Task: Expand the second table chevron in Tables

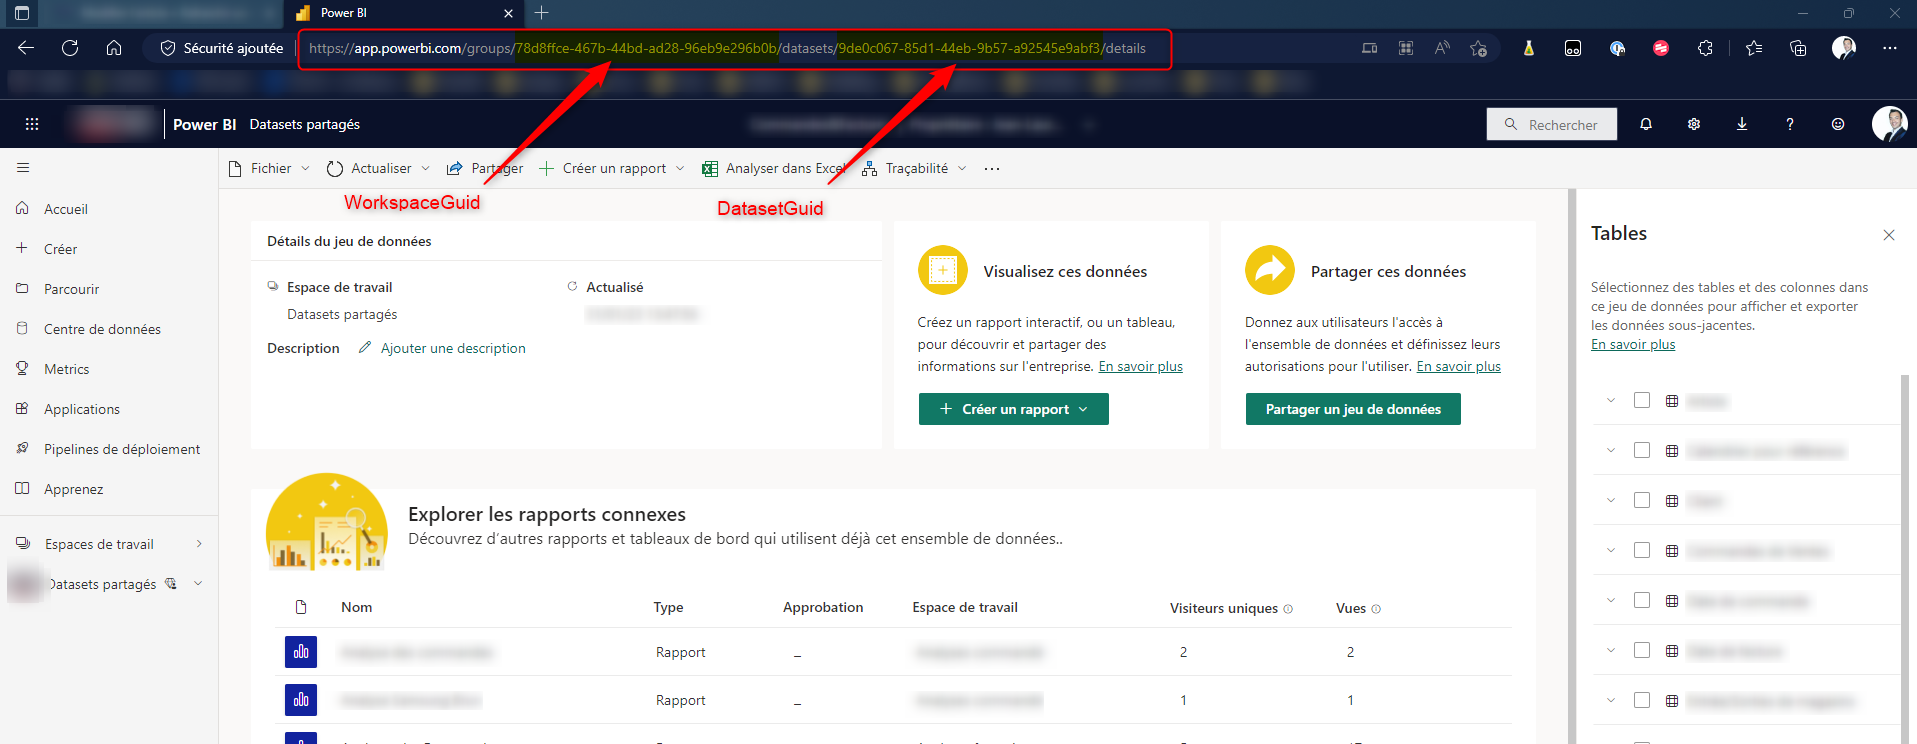Action: pos(1610,450)
